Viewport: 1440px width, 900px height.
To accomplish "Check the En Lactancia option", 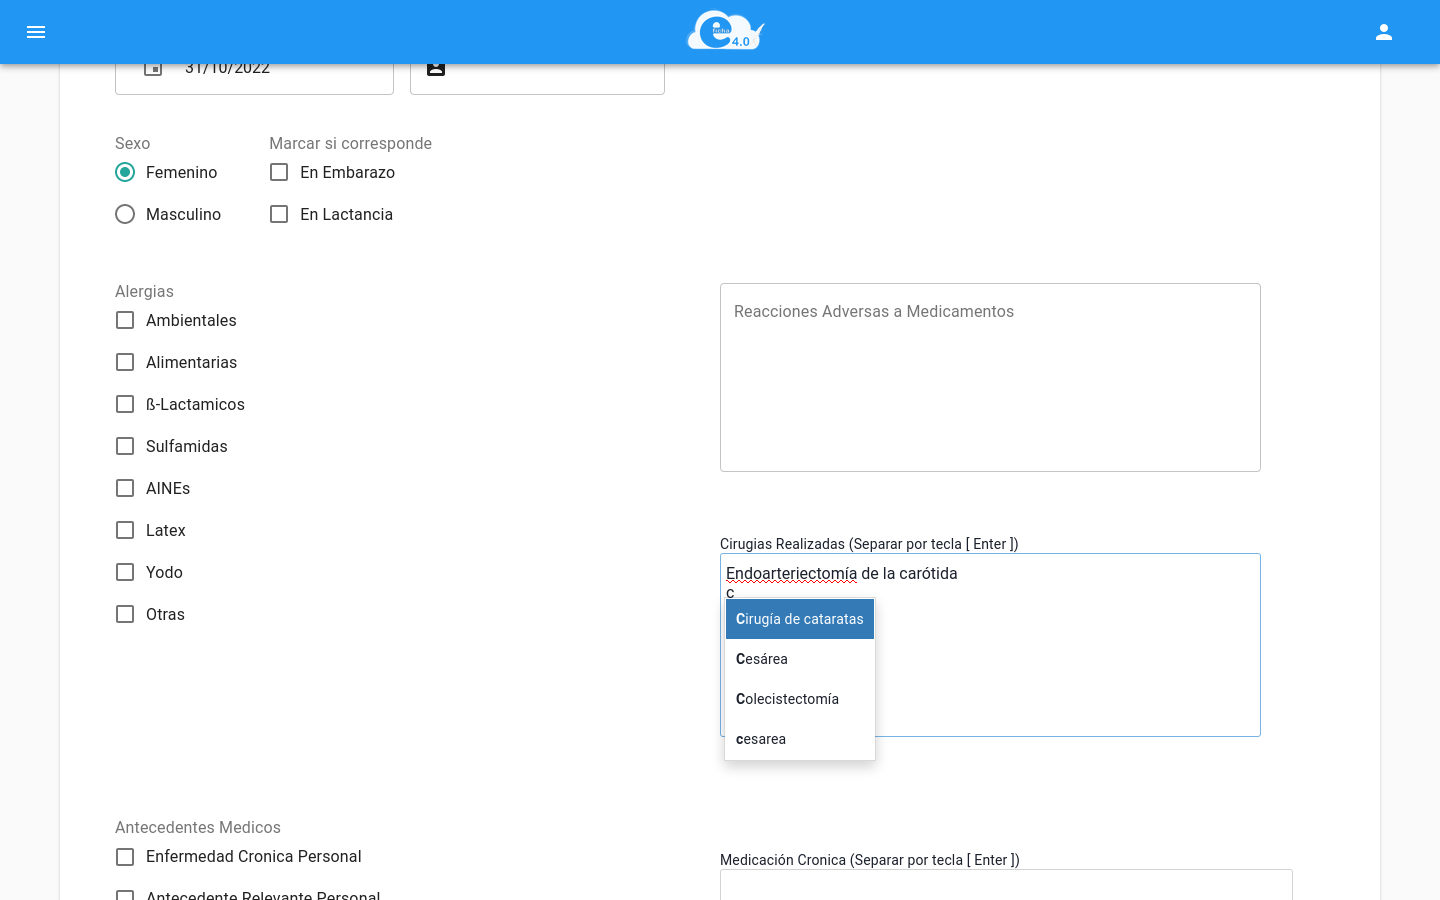I will 279,214.
